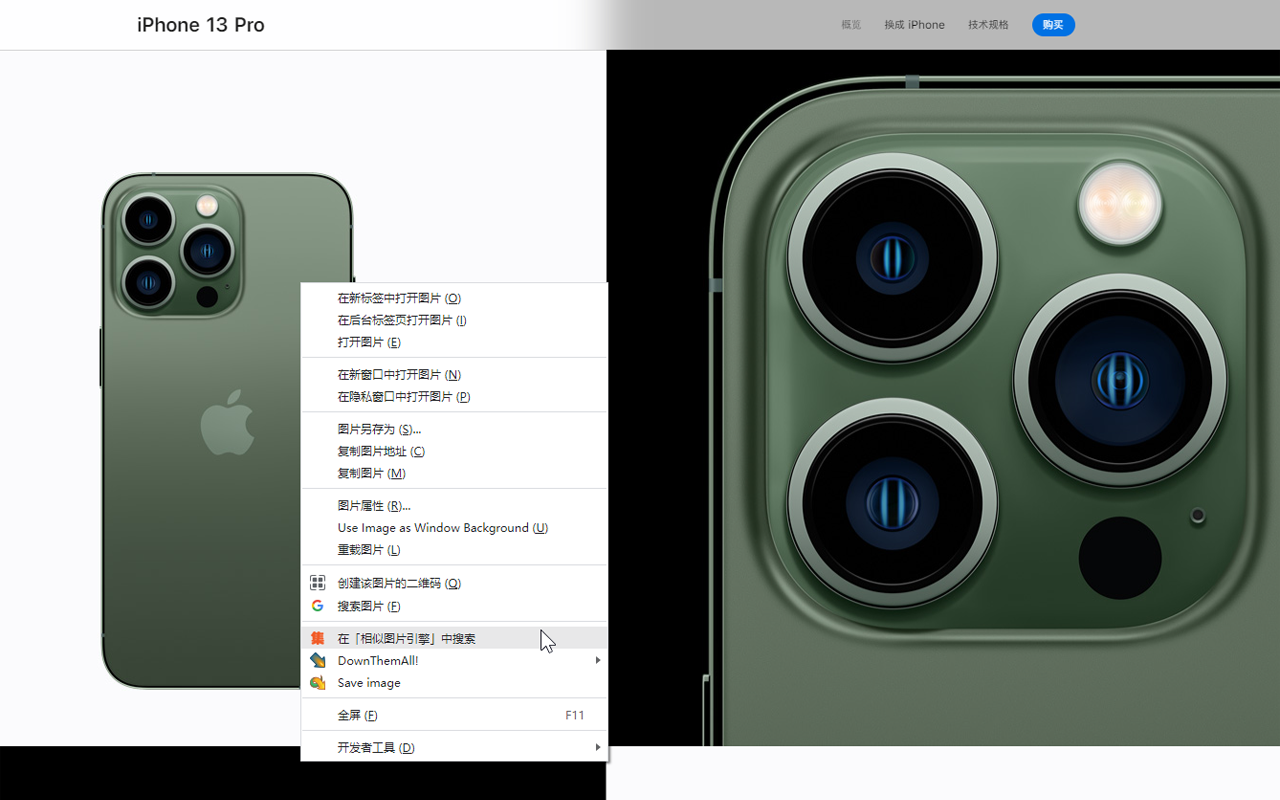The image size is (1280, 800).
Task: Open 图片属性 (R)... image properties
Action: coord(454,506)
